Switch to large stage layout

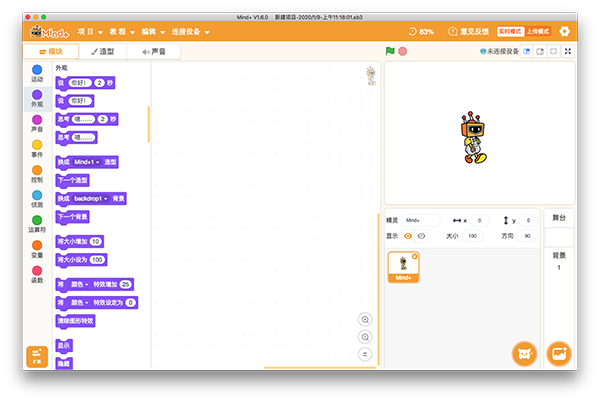[x=540, y=51]
